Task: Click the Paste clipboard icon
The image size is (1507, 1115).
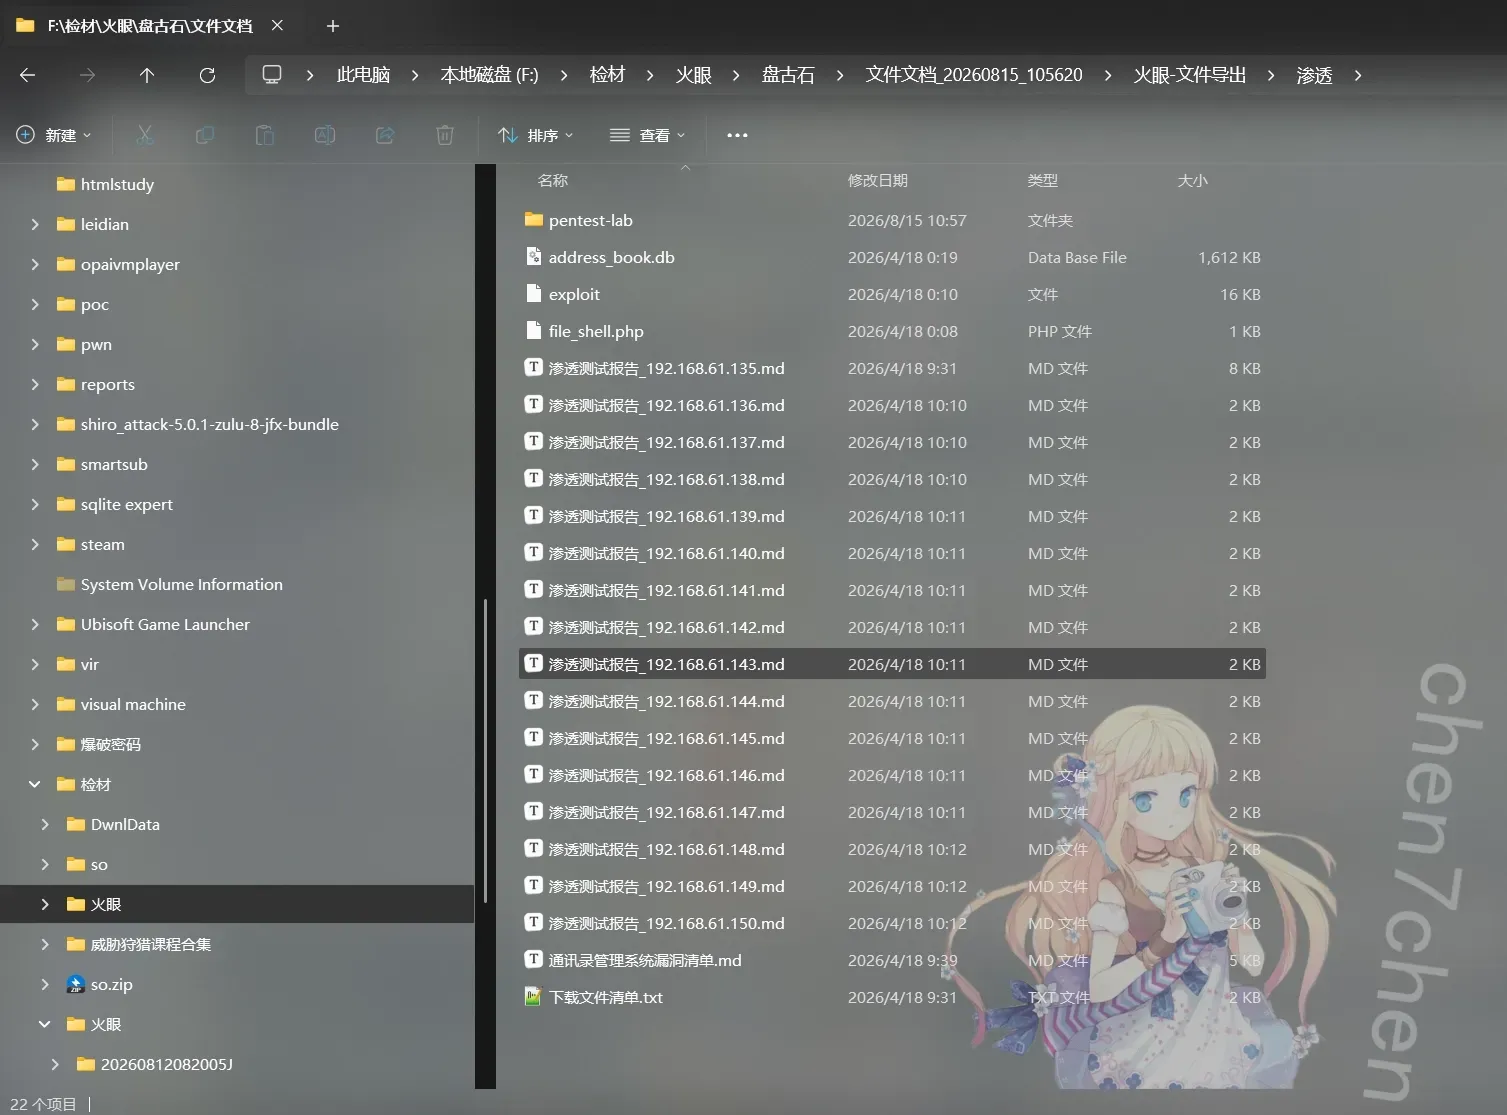Action: coord(265,135)
